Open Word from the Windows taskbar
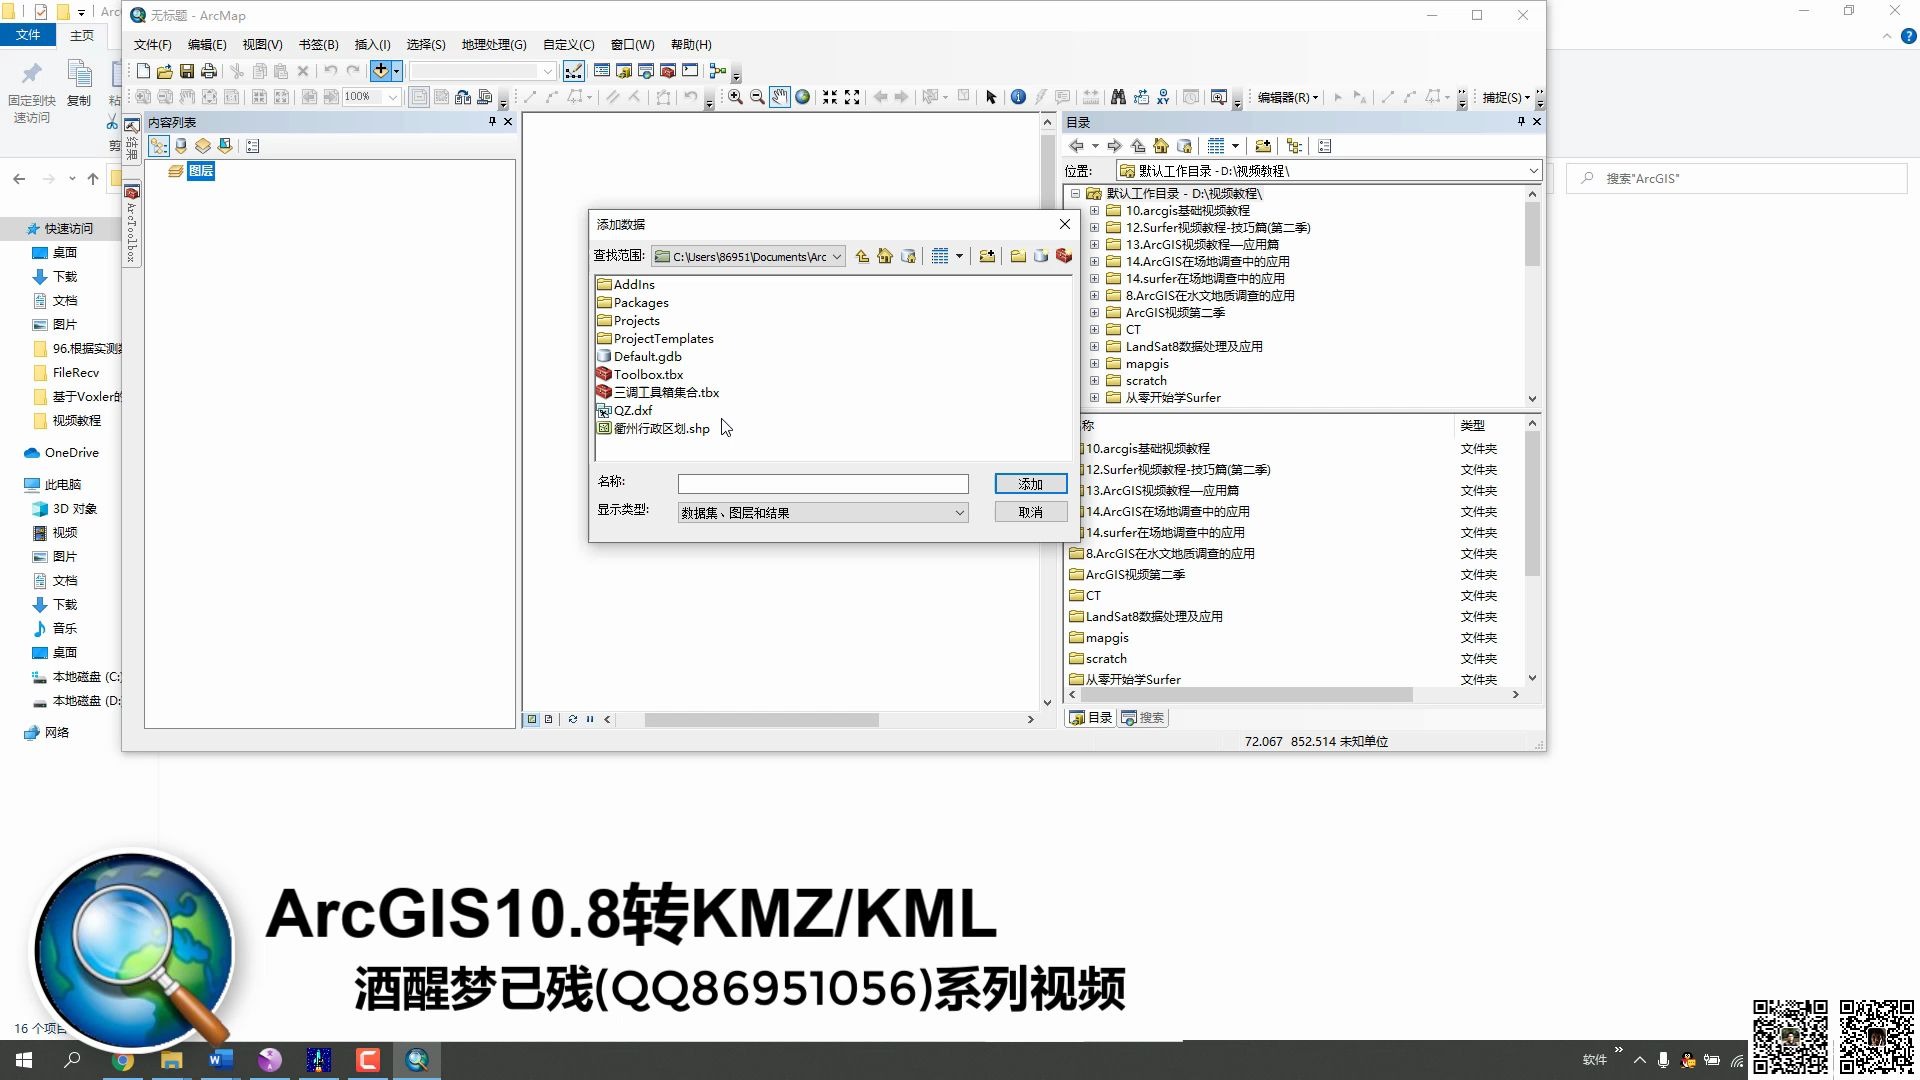1920x1080 pixels. [220, 1059]
